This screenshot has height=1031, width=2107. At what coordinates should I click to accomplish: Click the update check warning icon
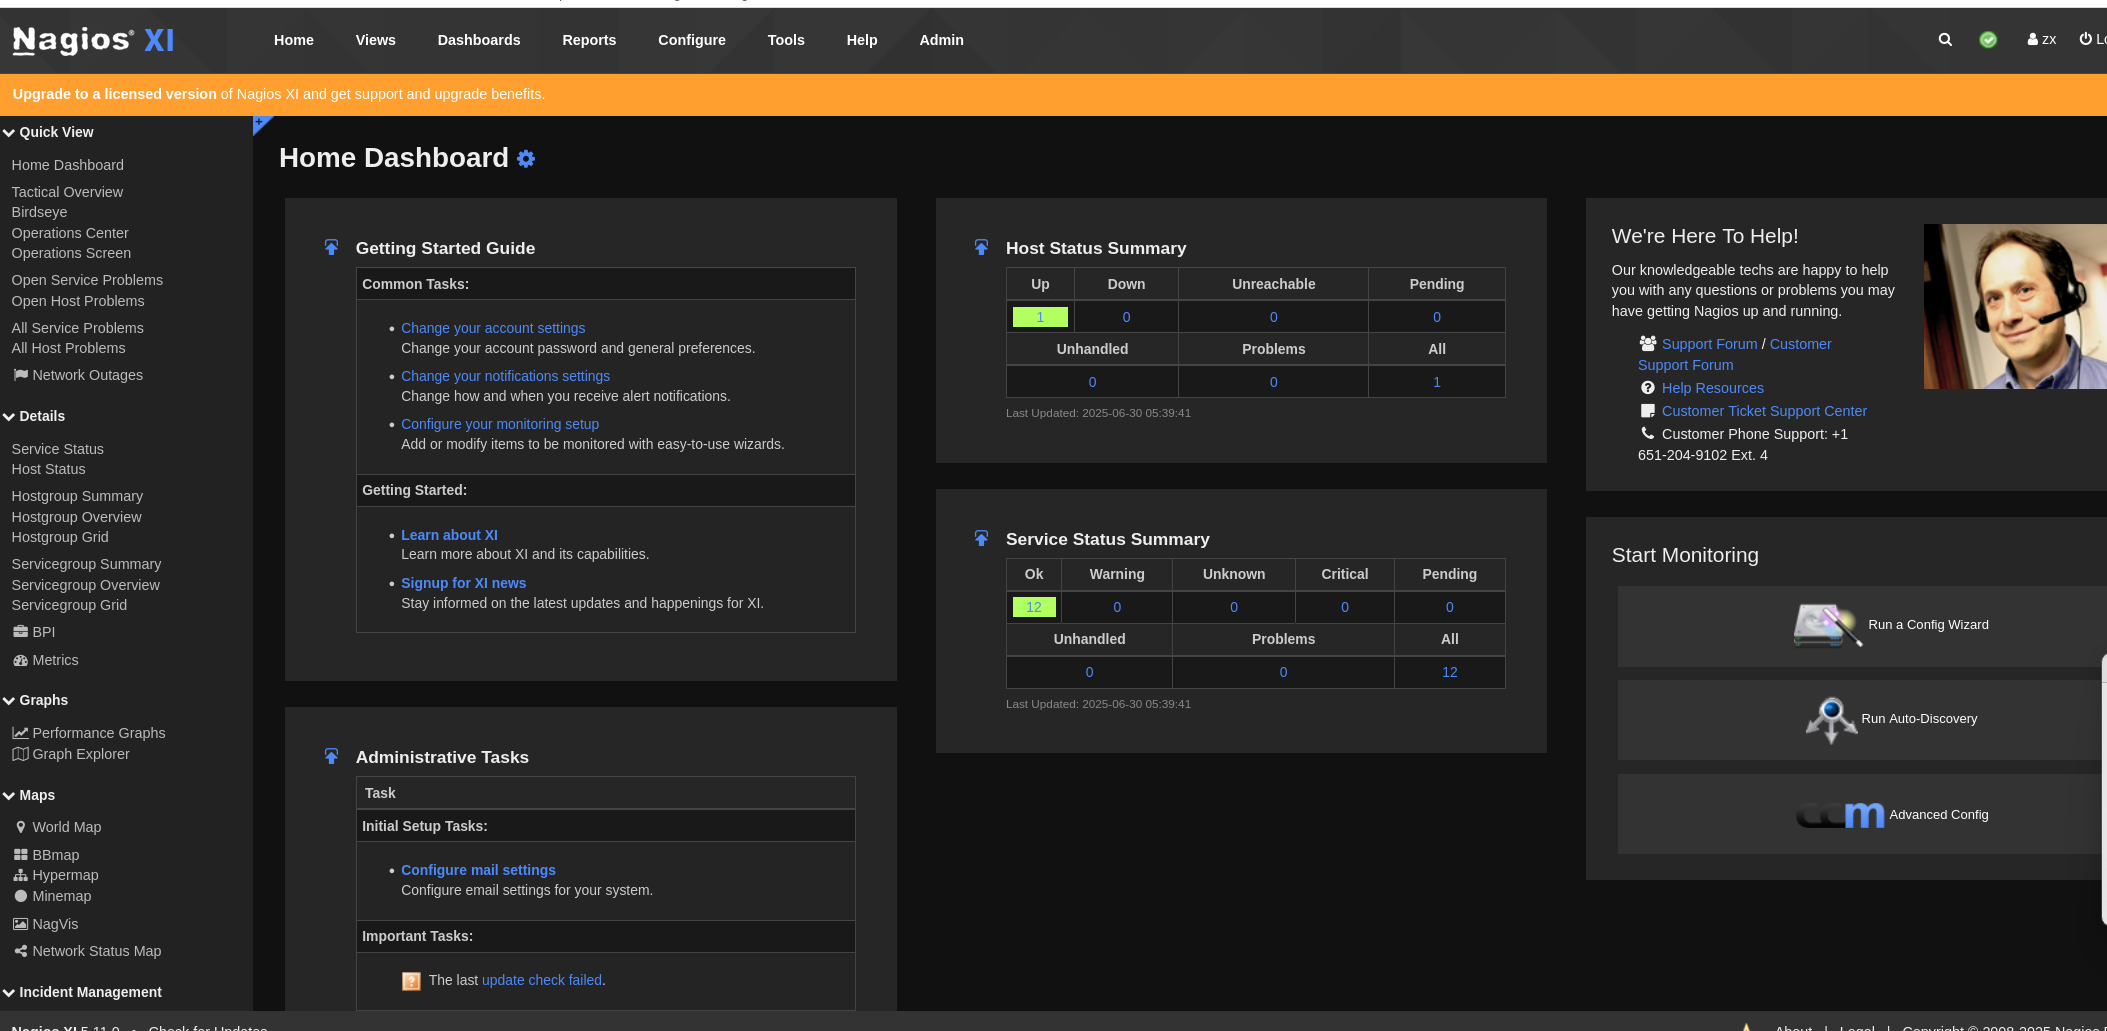pos(411,981)
